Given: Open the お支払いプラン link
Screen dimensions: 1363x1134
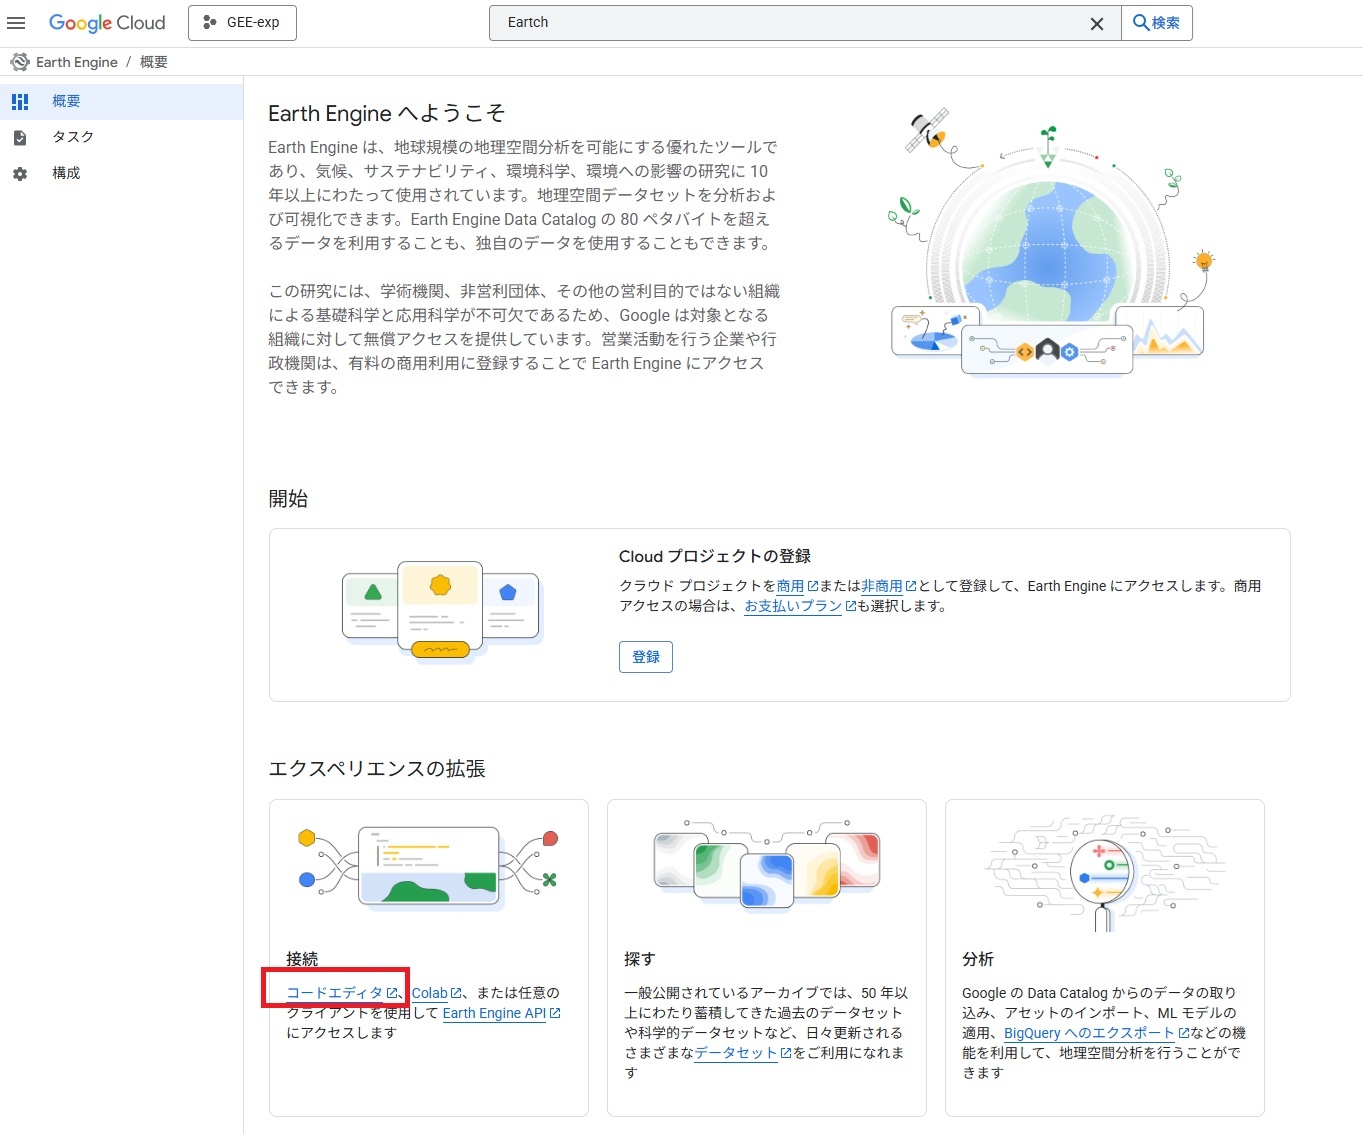Looking at the screenshot, I should click(793, 606).
